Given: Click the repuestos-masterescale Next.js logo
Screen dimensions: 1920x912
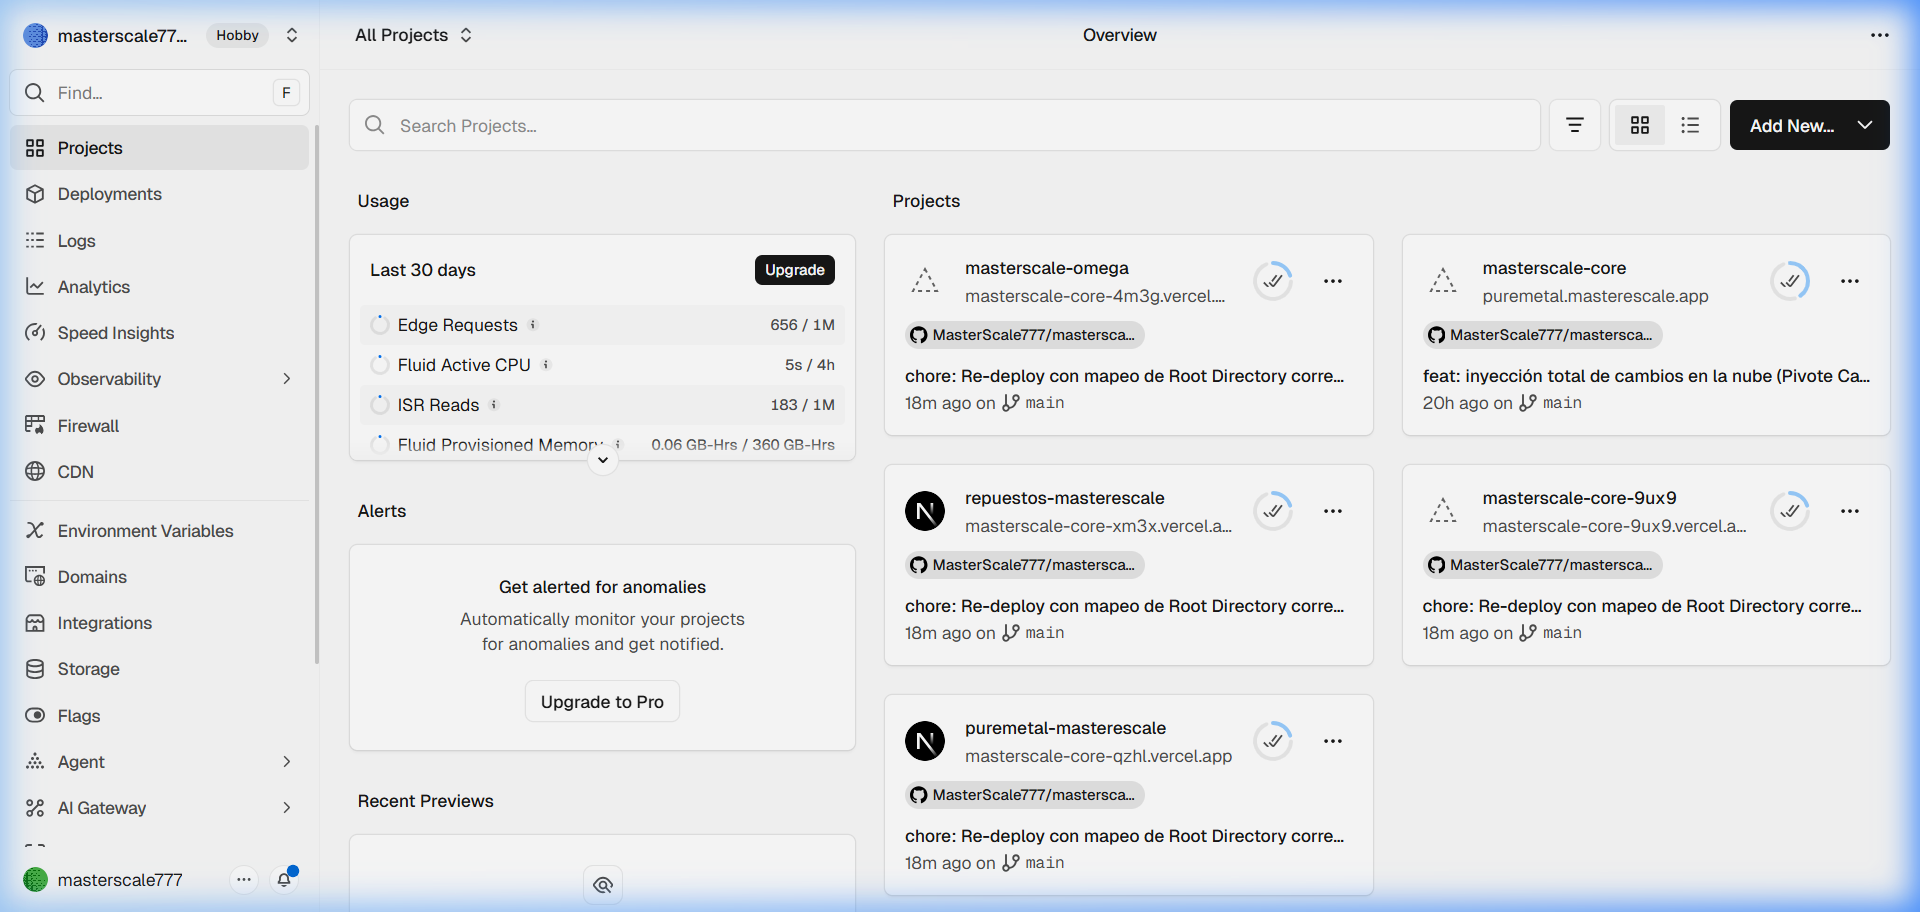Looking at the screenshot, I should [925, 511].
